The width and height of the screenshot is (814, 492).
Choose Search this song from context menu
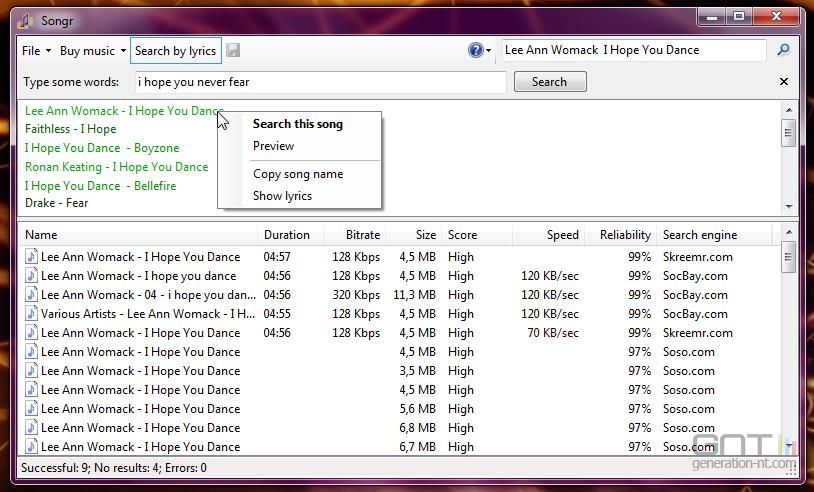(x=298, y=124)
